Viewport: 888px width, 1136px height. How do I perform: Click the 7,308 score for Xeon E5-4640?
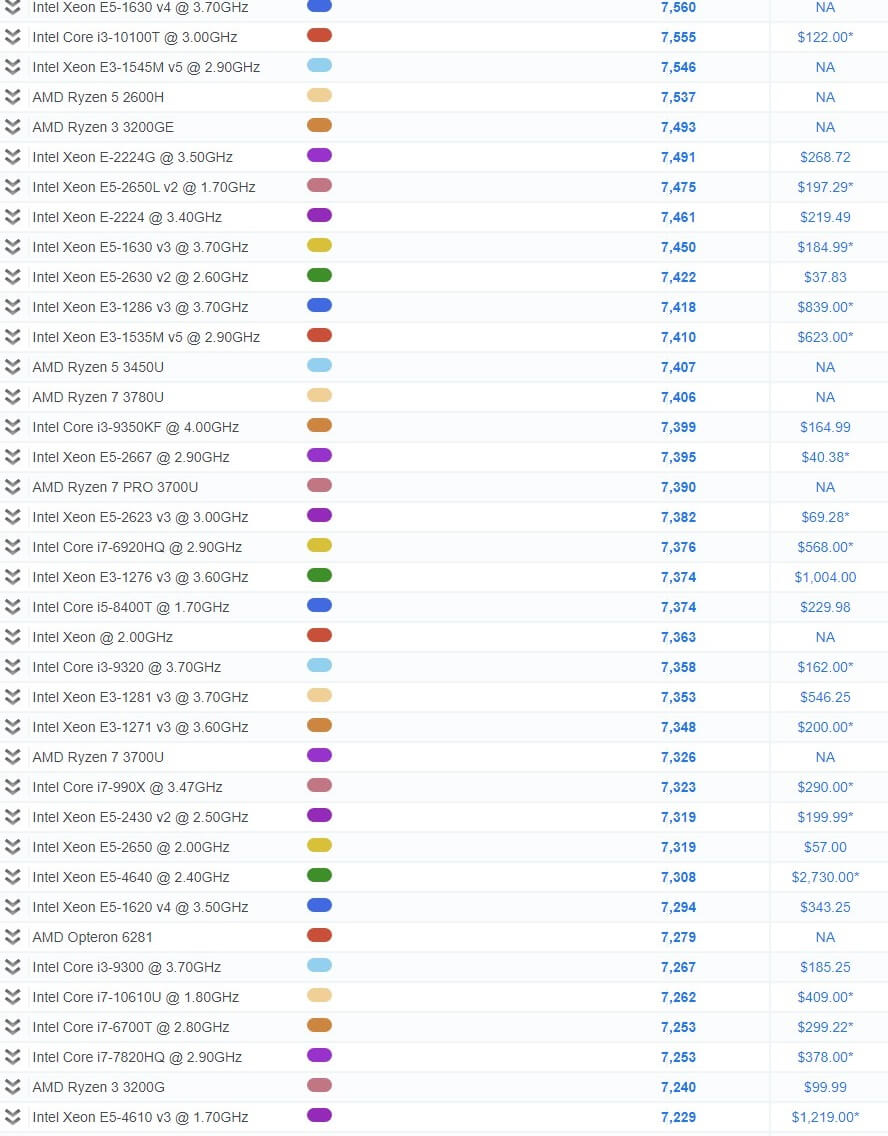pyautogui.click(x=678, y=877)
